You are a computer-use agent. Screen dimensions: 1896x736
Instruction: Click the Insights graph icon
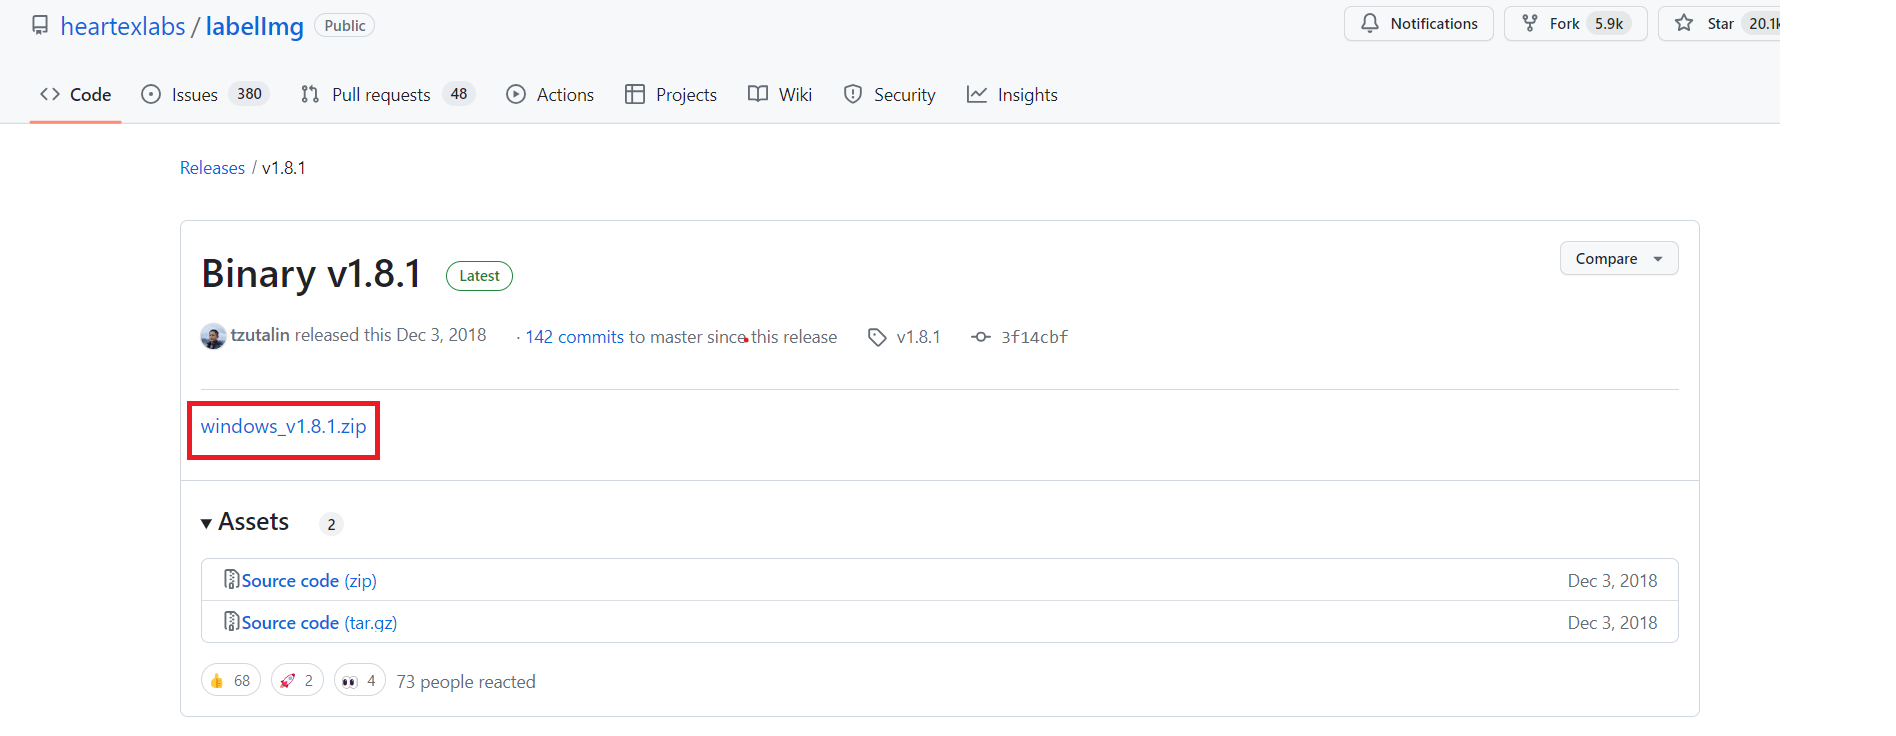coord(977,94)
